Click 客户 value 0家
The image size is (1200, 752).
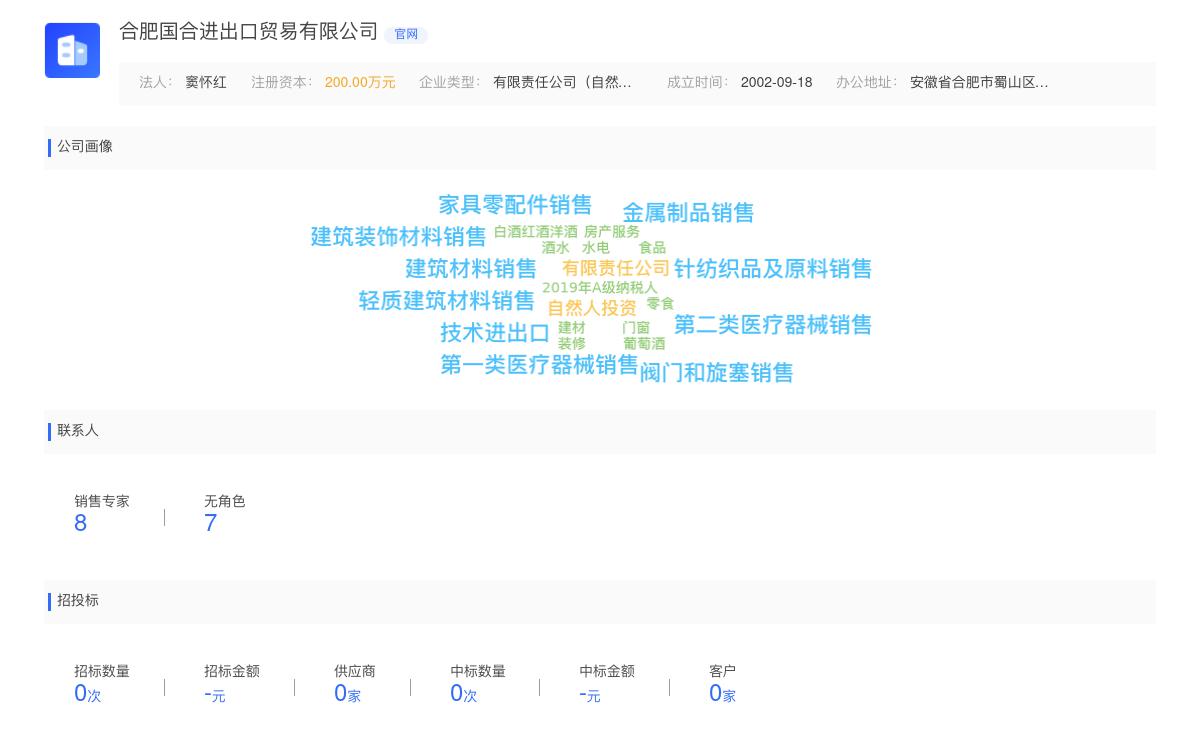[x=722, y=694]
